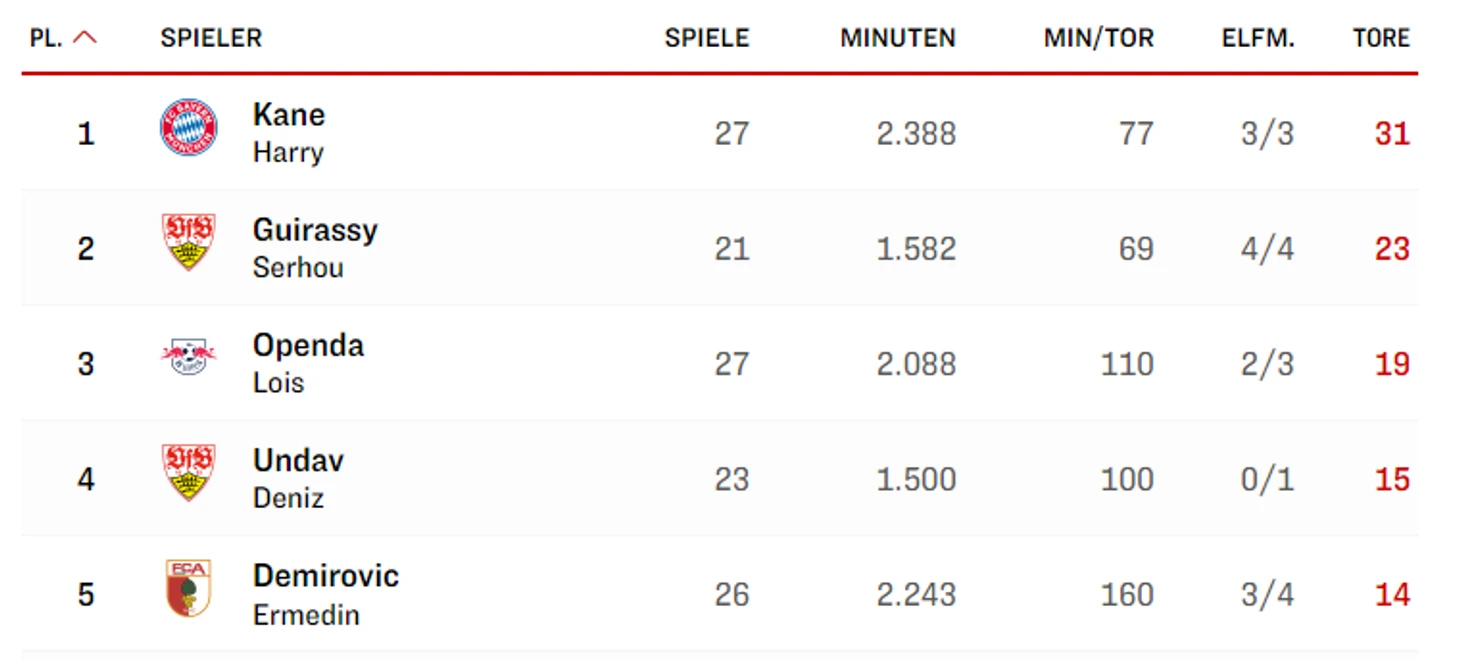Click Kane's goal total of 31
Viewport: 1460px width, 661px height.
click(x=1392, y=133)
